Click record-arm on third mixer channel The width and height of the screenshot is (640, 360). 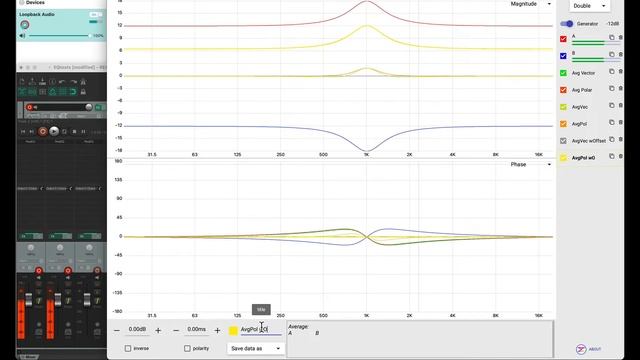(97, 271)
